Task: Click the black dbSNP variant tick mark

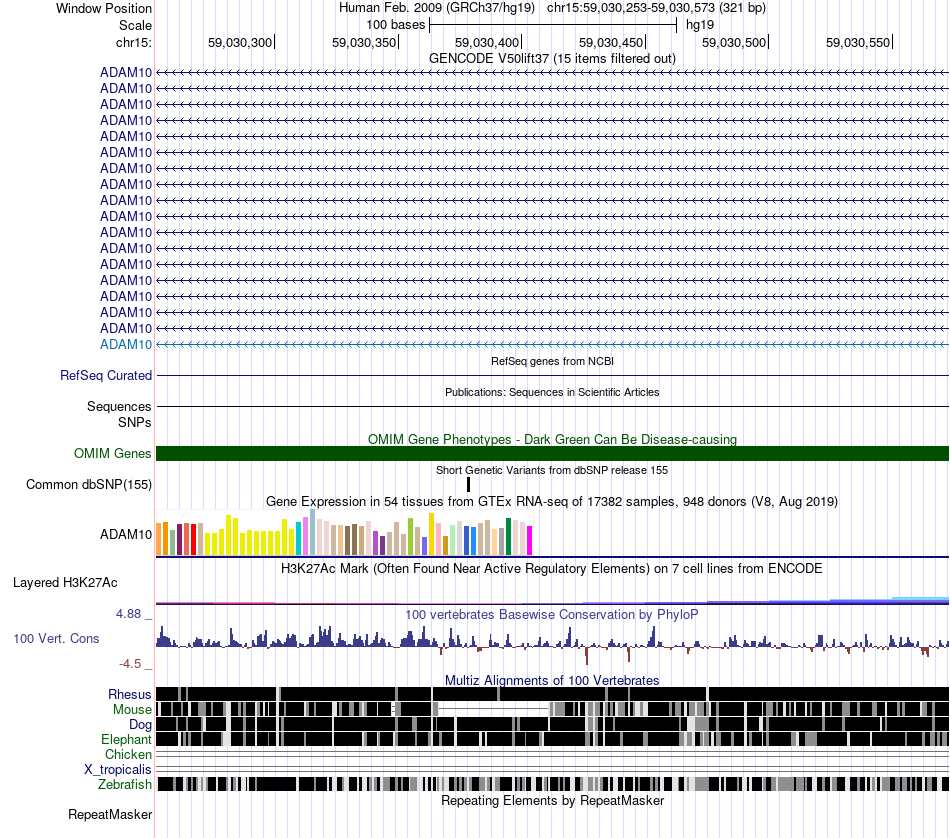Action: pyautogui.click(x=468, y=484)
